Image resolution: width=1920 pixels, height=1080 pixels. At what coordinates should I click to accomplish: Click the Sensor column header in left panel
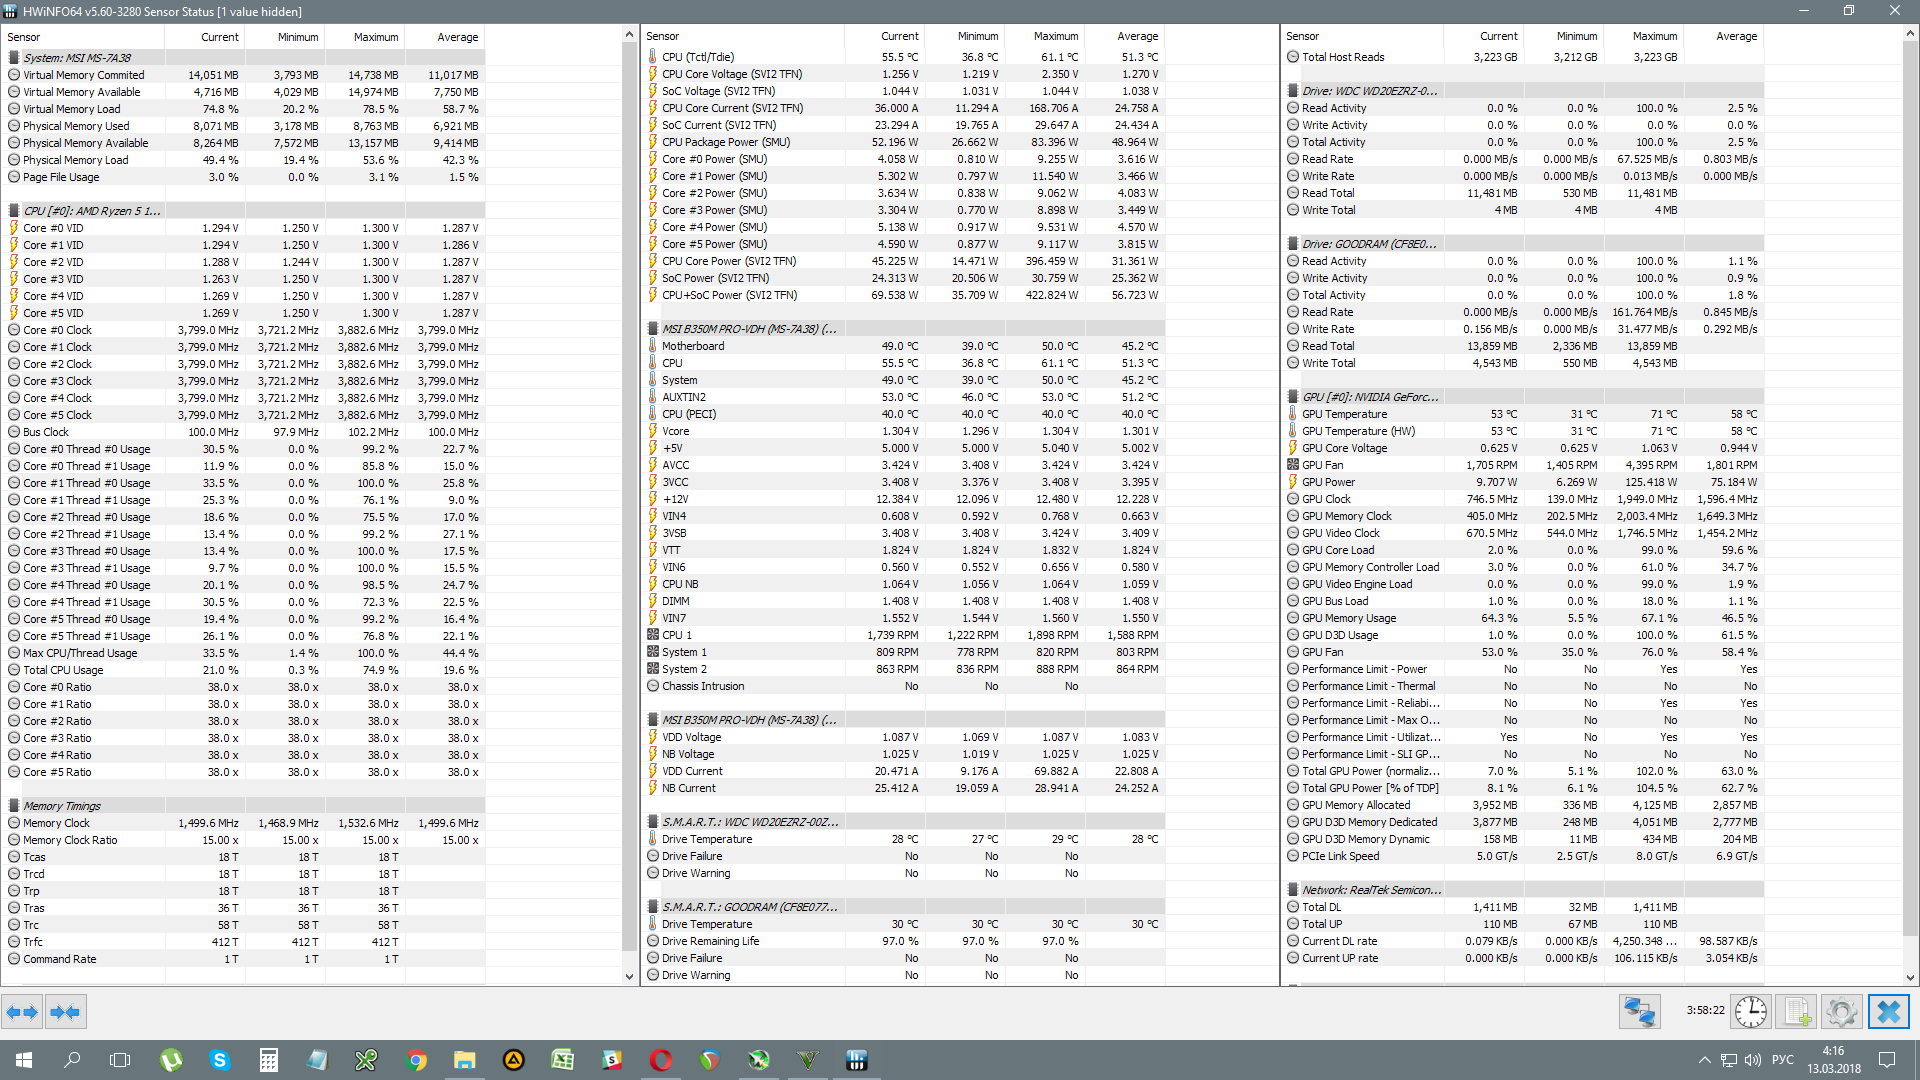coord(84,37)
